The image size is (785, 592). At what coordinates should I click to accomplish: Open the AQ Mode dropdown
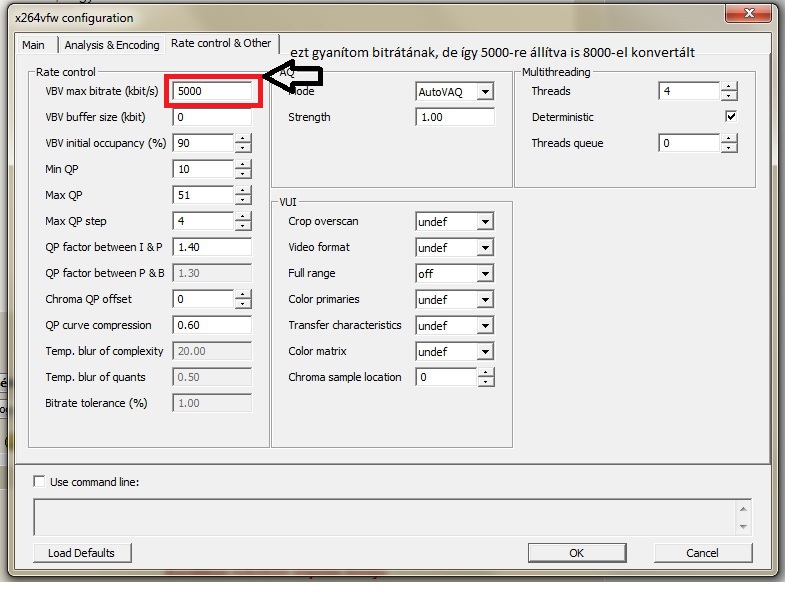(x=485, y=92)
